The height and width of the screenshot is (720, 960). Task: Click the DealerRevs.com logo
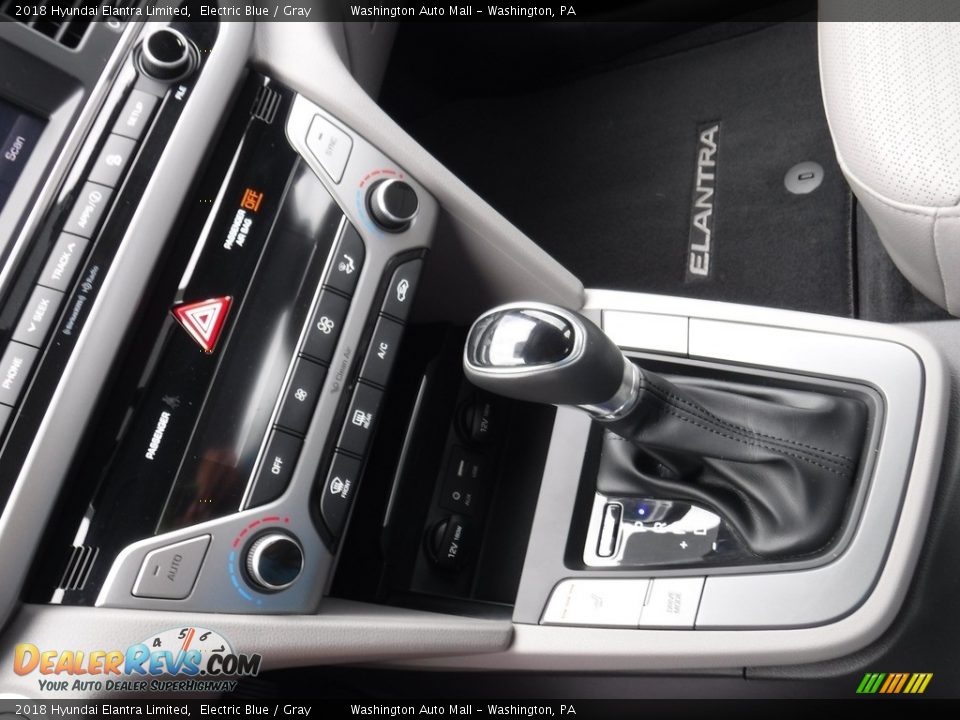[137, 661]
